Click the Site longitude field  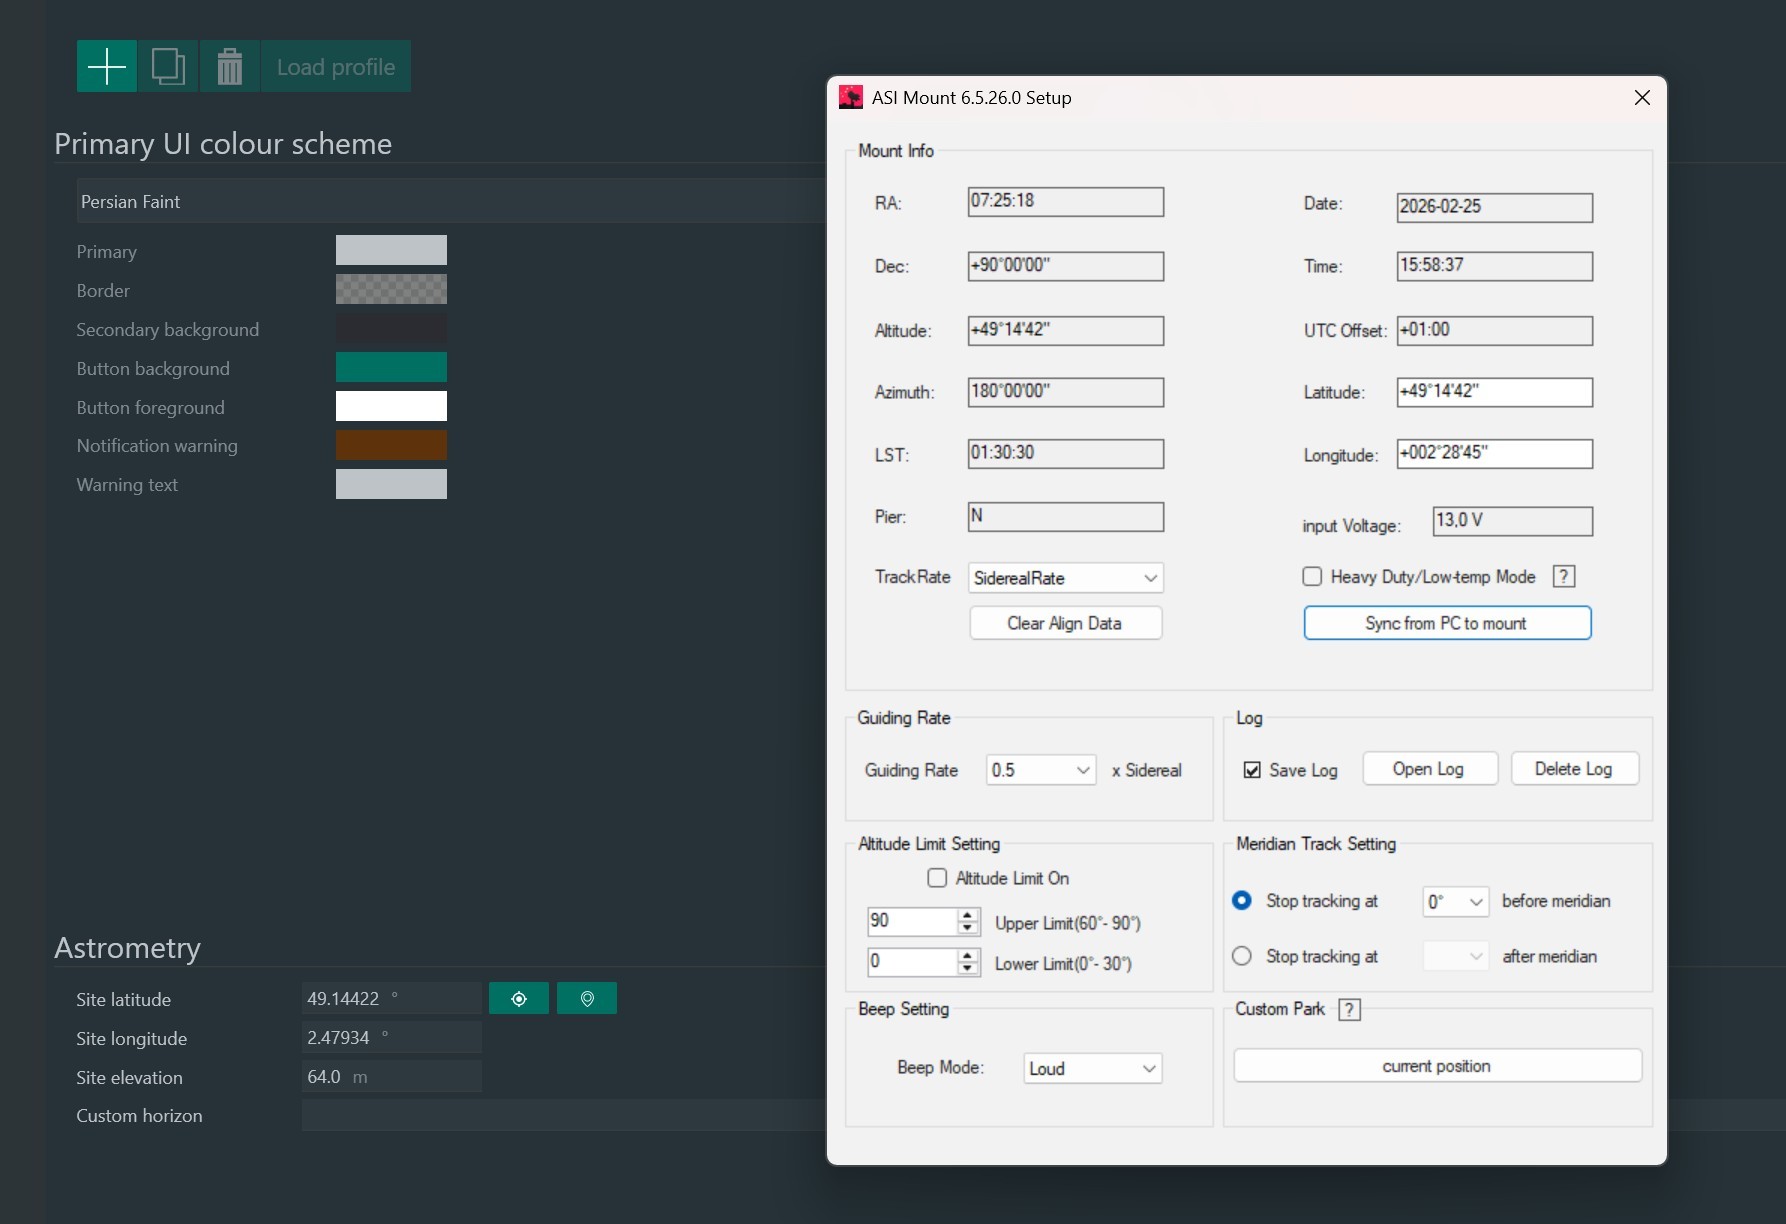[391, 1037]
